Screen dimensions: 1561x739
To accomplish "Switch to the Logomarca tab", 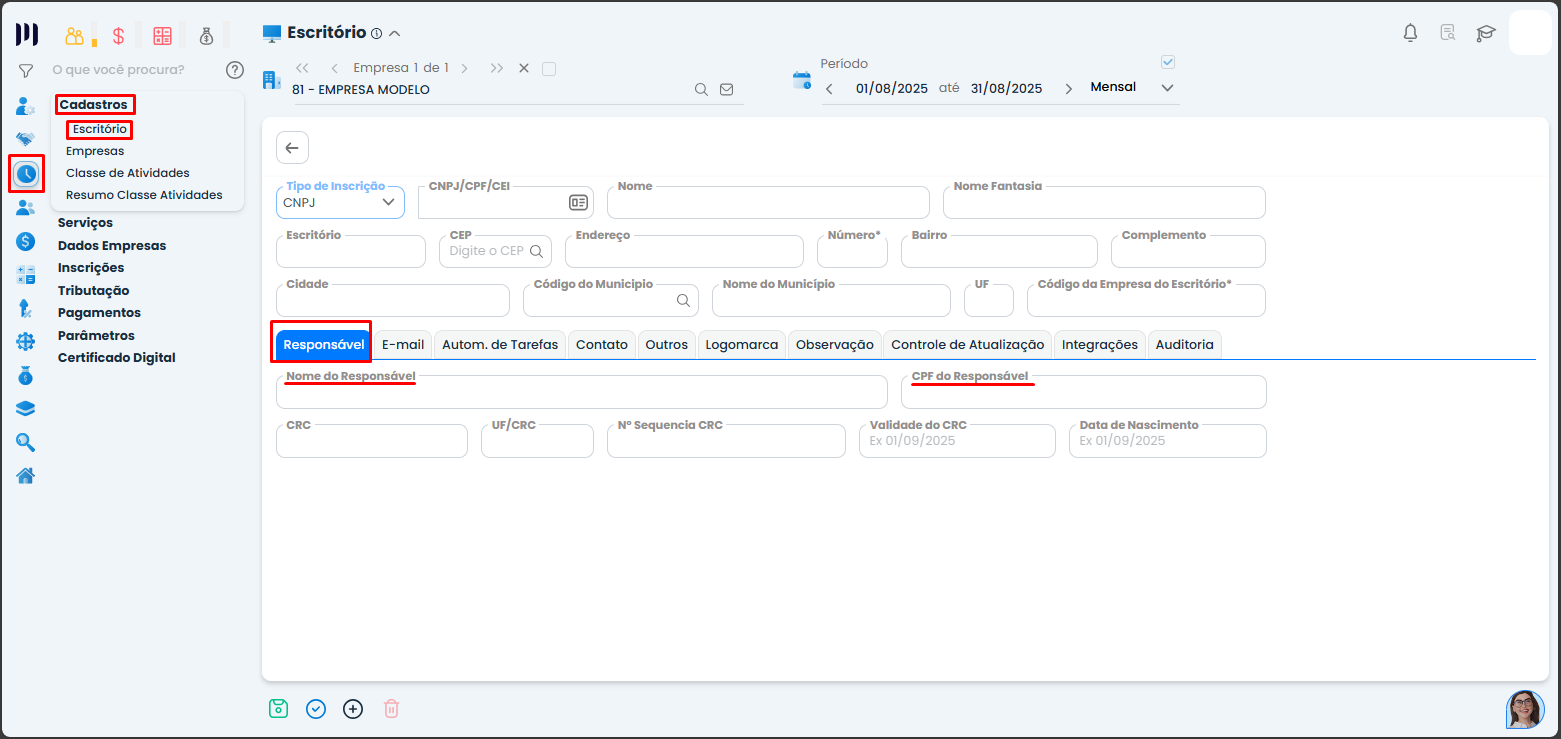I will 741,344.
